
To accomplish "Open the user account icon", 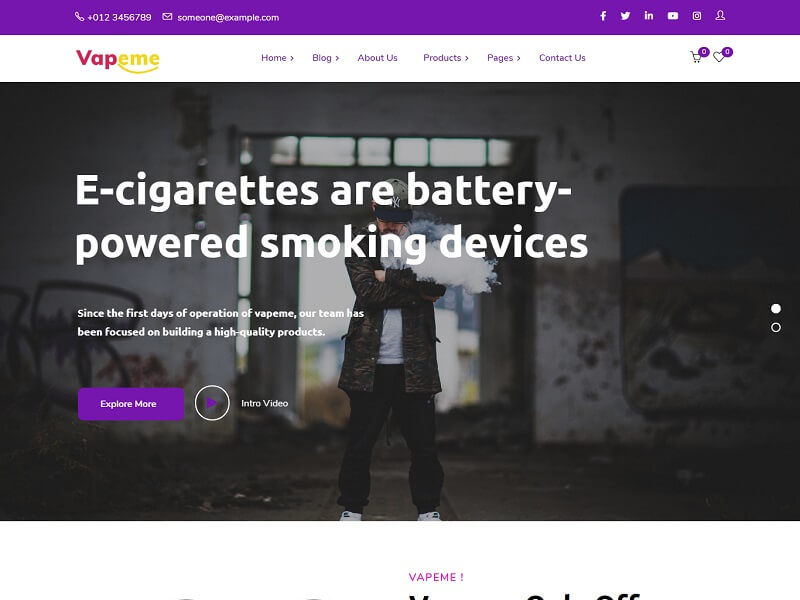I will point(720,15).
